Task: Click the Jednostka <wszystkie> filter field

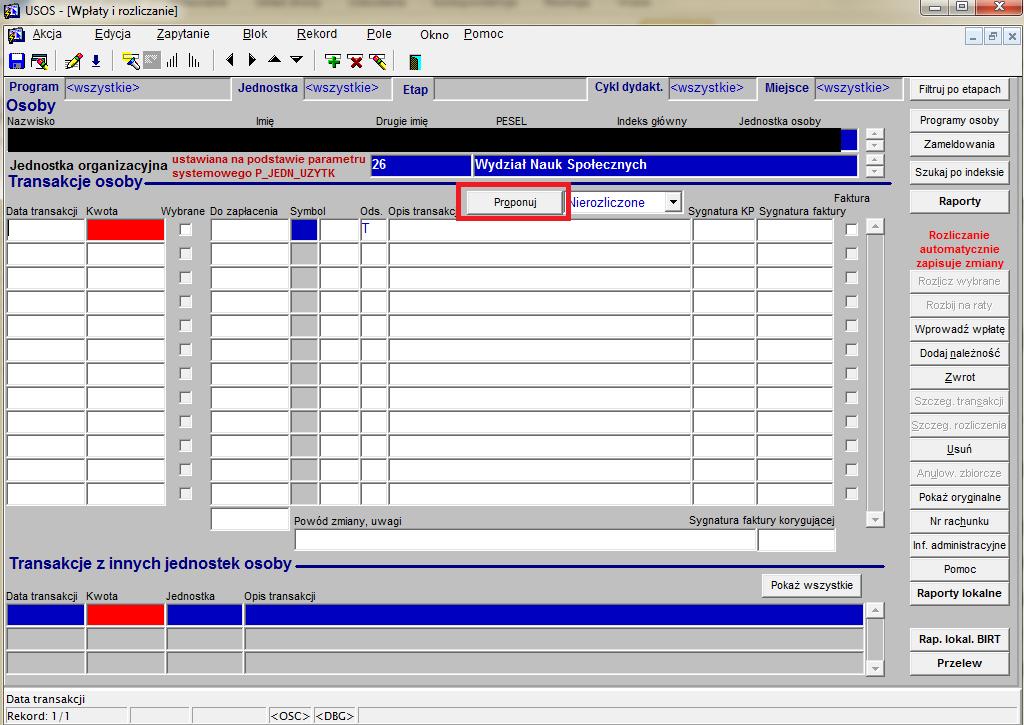Action: click(x=347, y=88)
